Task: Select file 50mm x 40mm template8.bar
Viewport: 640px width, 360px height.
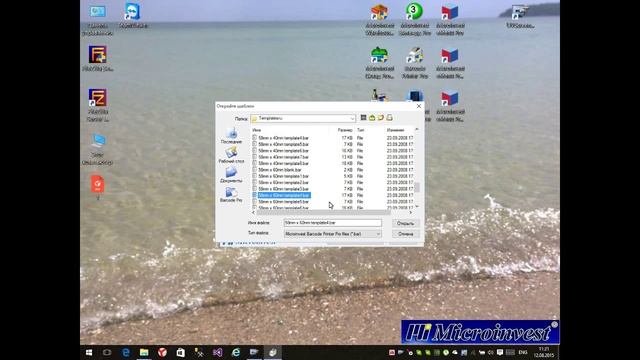Action: pos(283,163)
